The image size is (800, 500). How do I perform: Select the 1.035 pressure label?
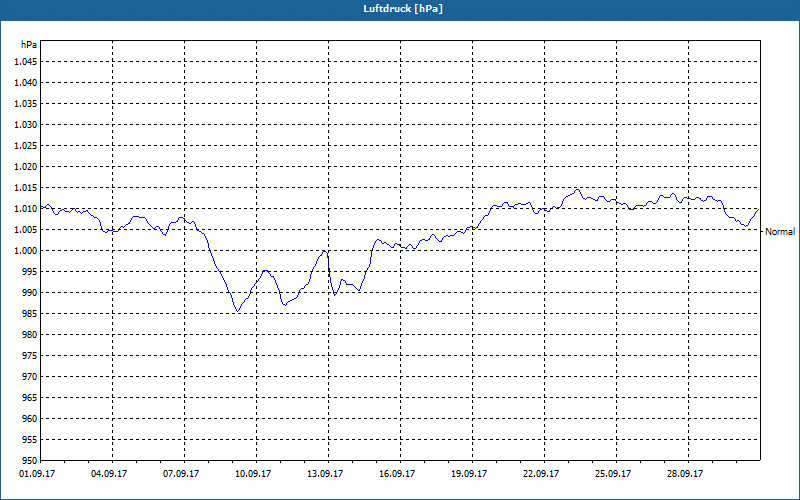coord(26,104)
